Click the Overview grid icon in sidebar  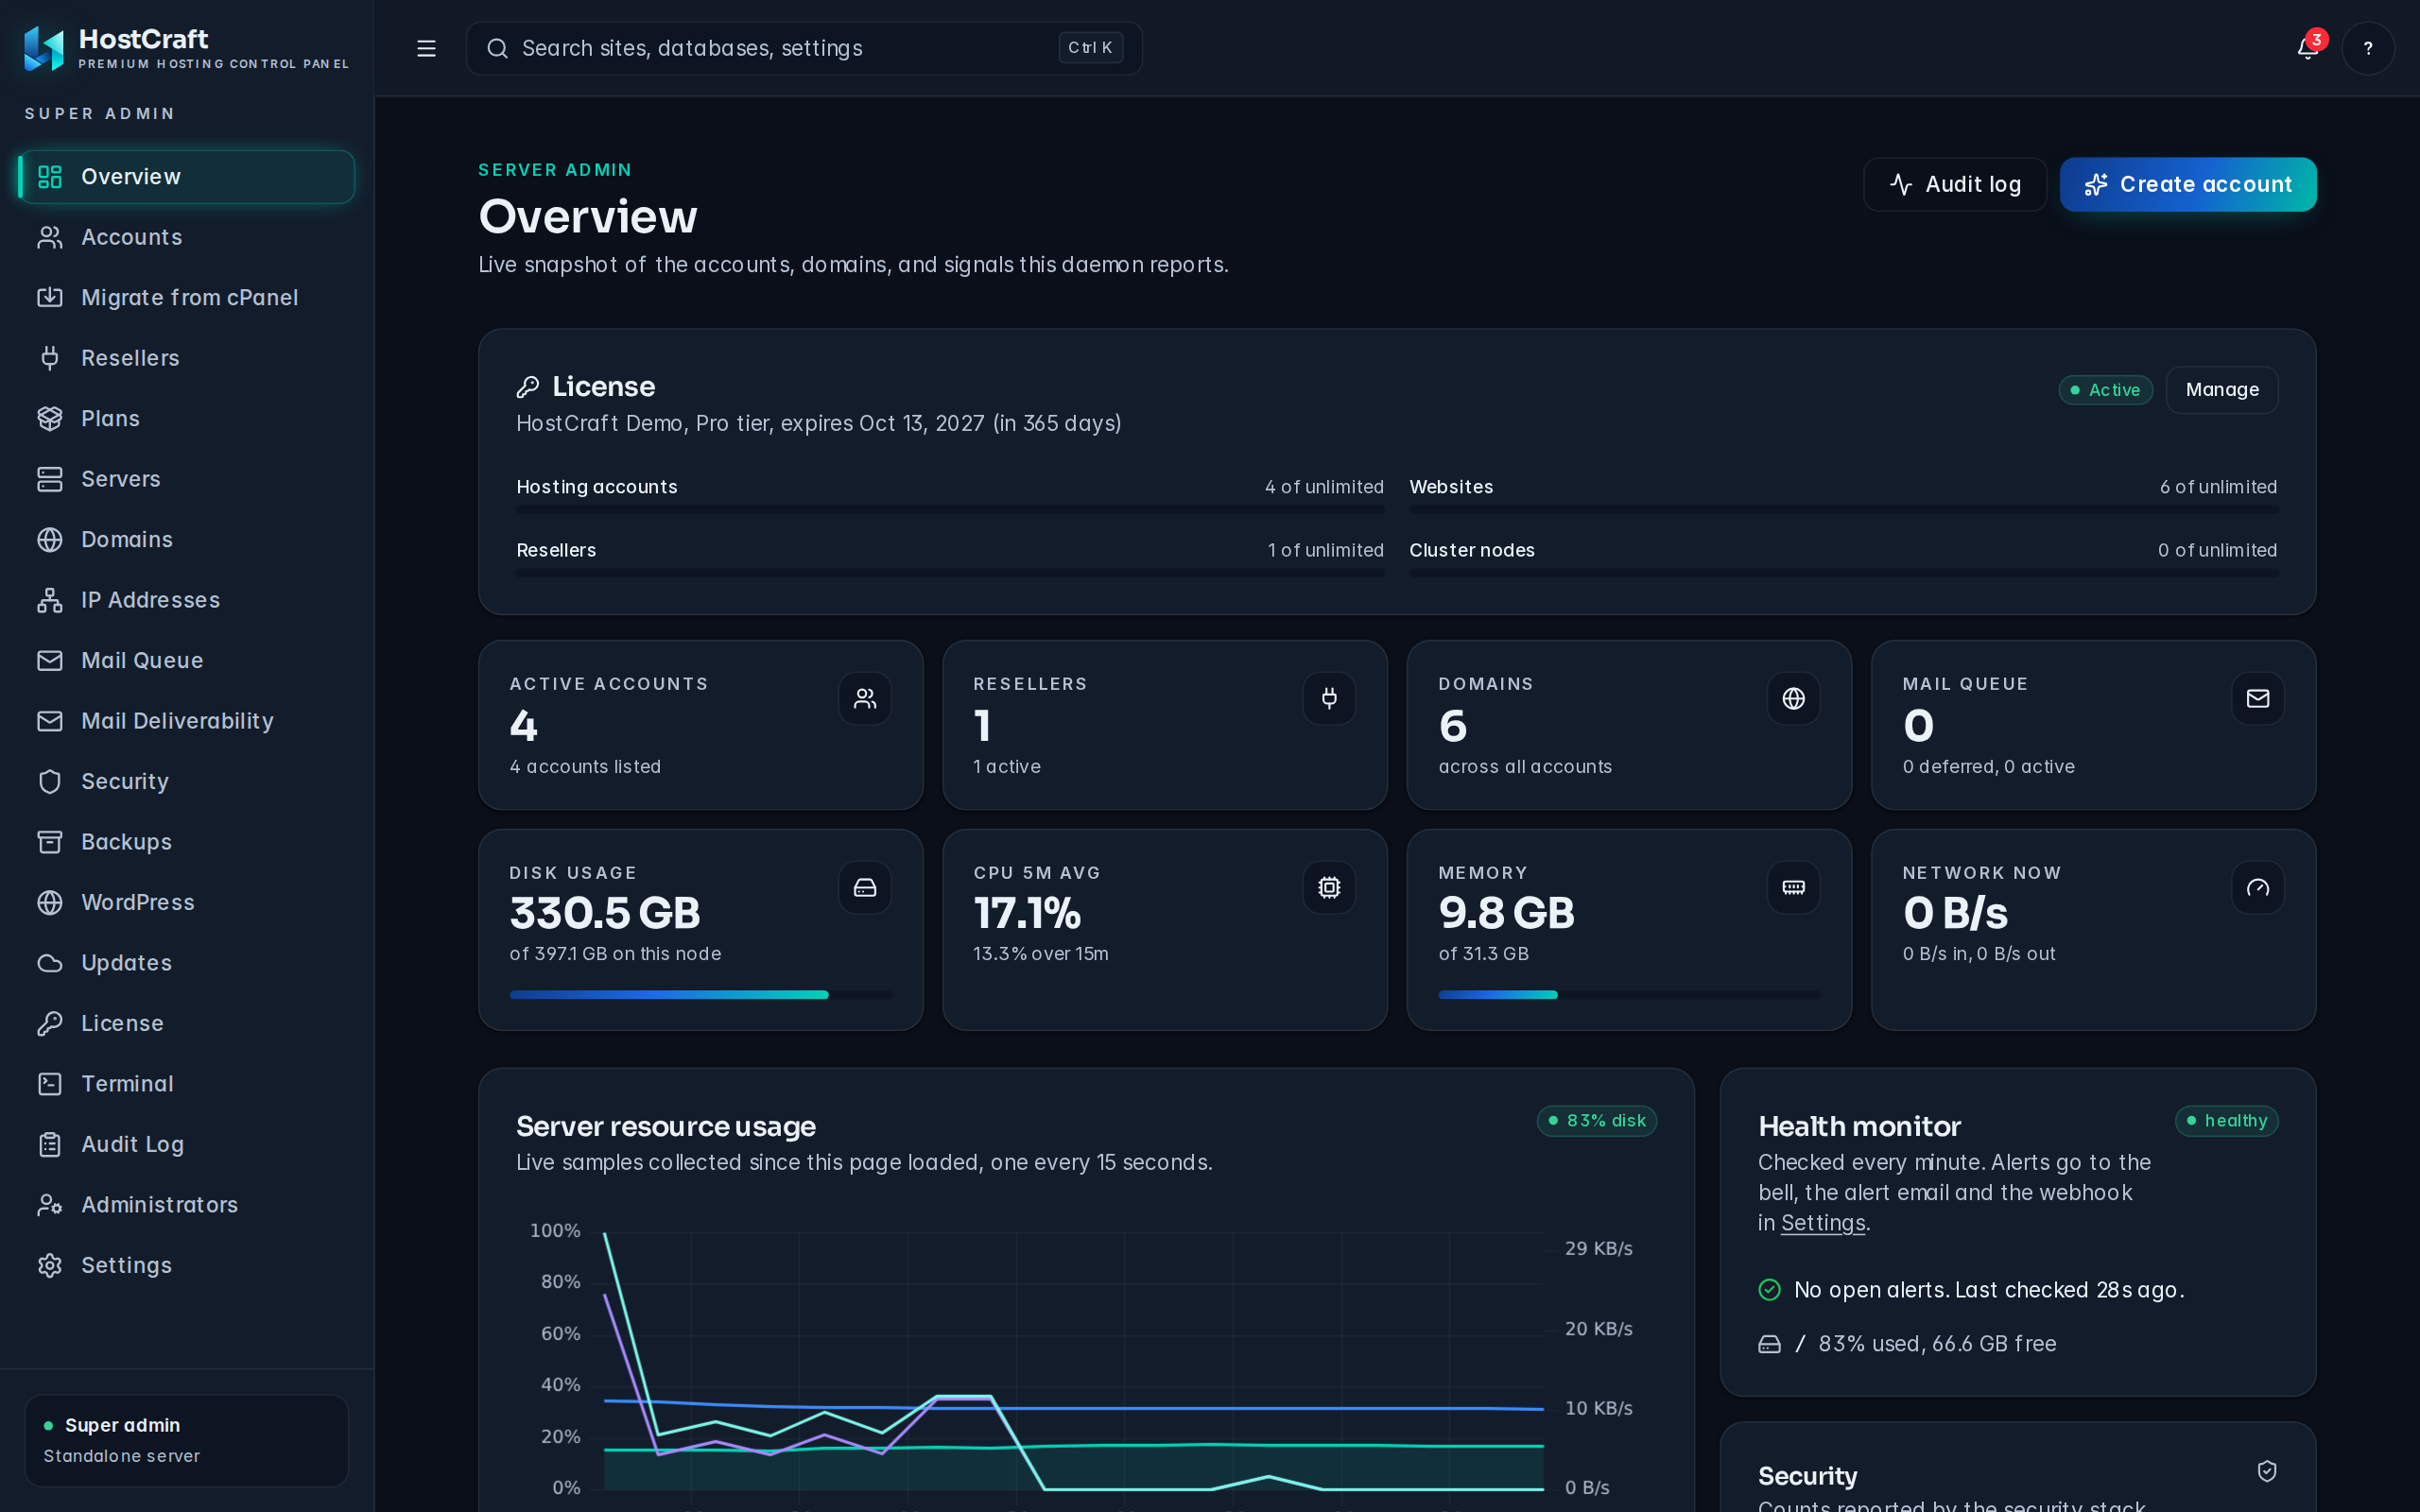click(50, 177)
